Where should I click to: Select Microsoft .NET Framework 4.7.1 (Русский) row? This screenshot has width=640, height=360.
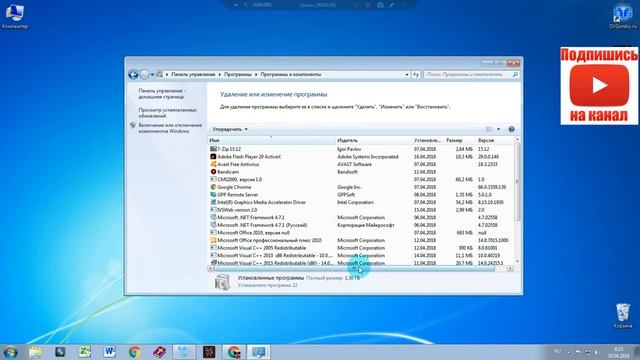[361, 225]
